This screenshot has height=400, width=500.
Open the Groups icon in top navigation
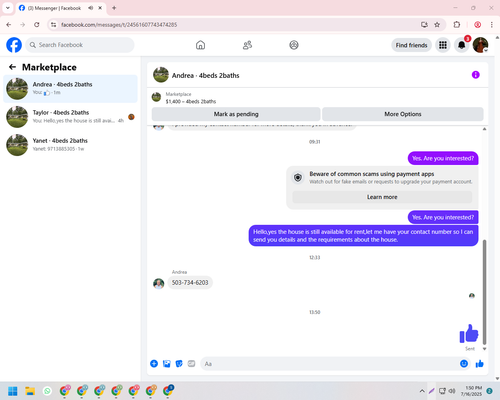coord(294,45)
